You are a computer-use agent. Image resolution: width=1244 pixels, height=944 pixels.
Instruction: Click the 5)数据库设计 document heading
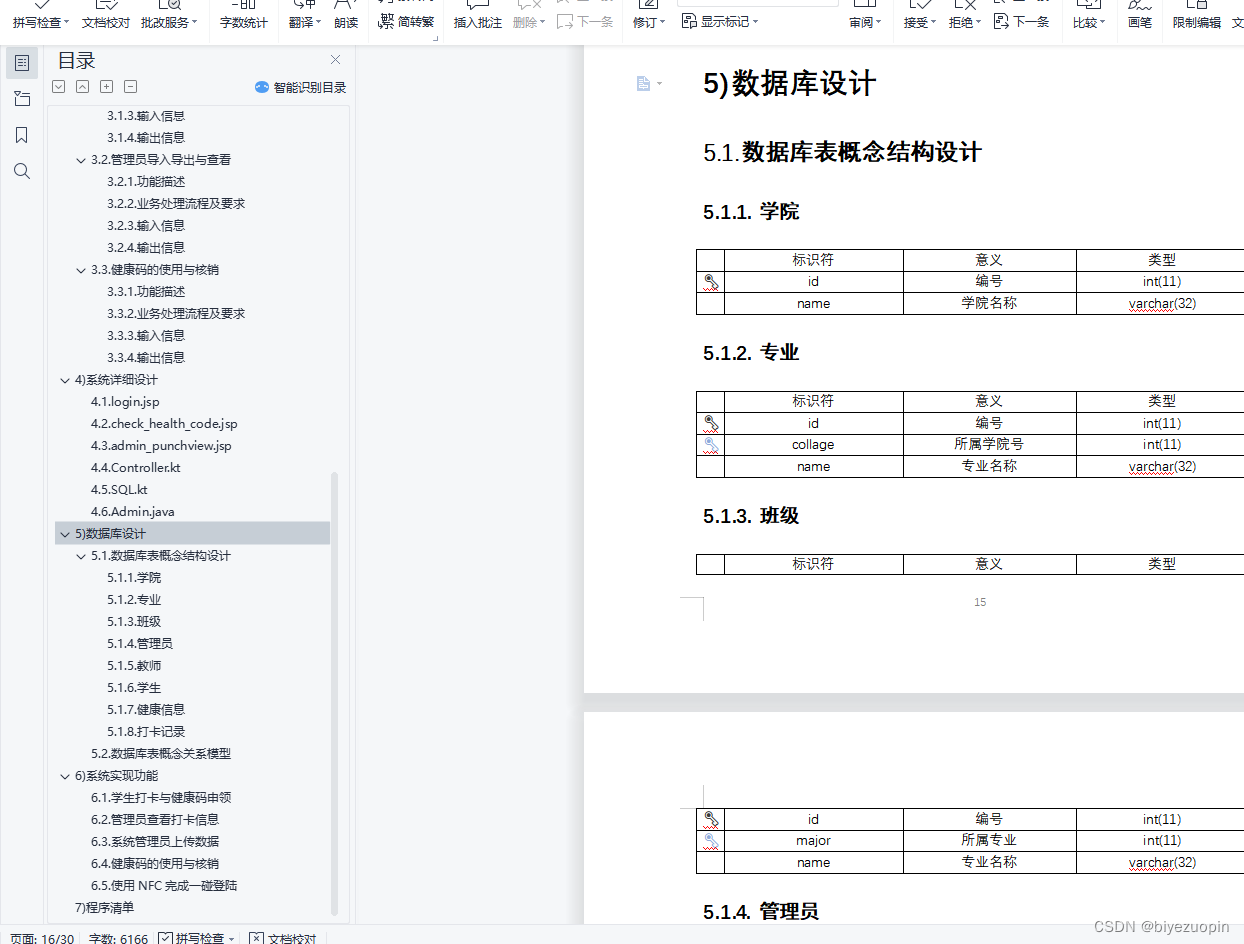click(x=789, y=83)
